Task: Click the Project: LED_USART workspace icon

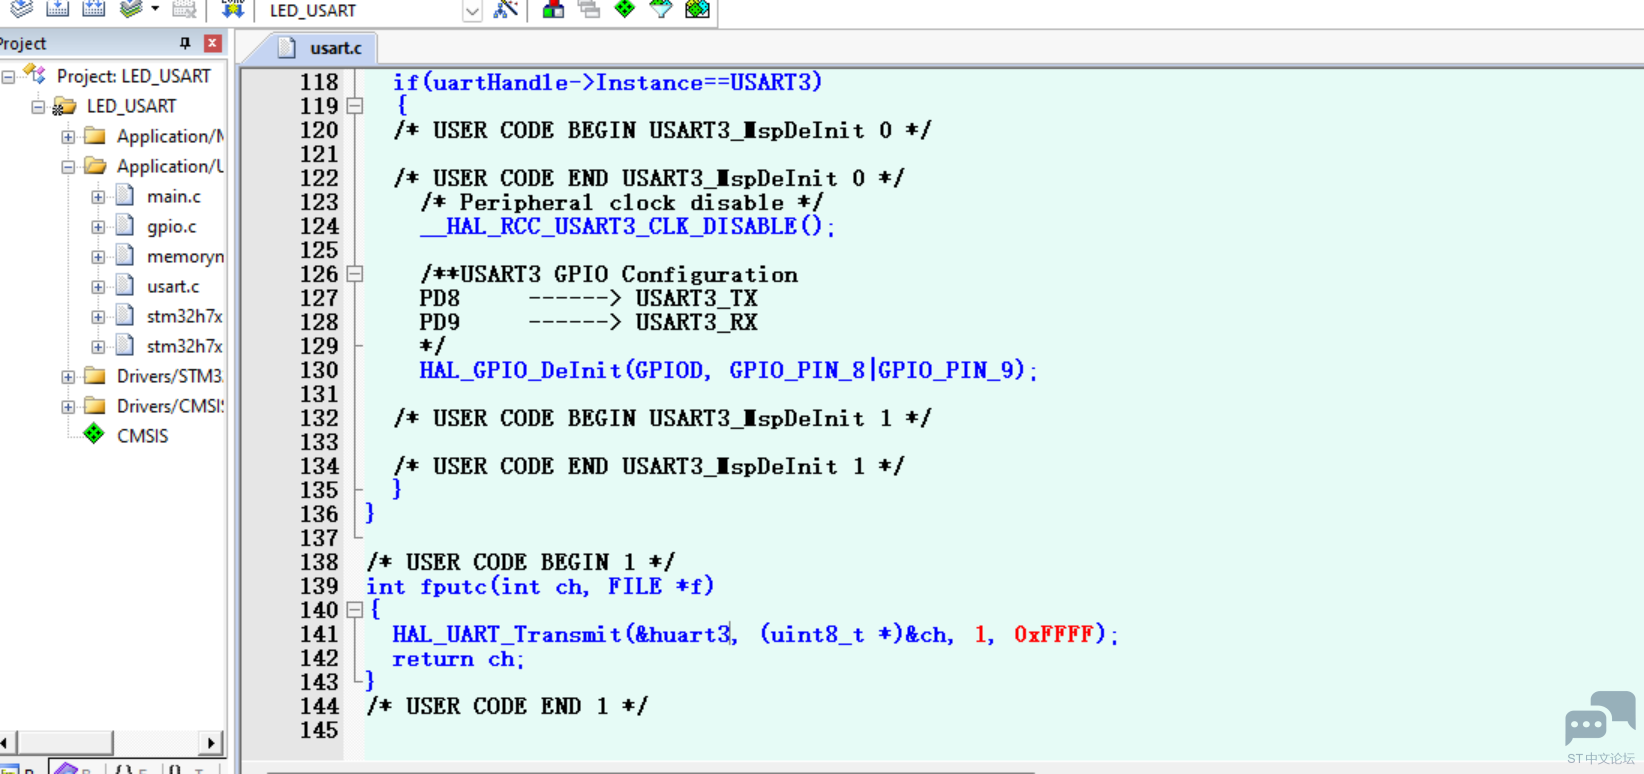Action: pos(35,74)
